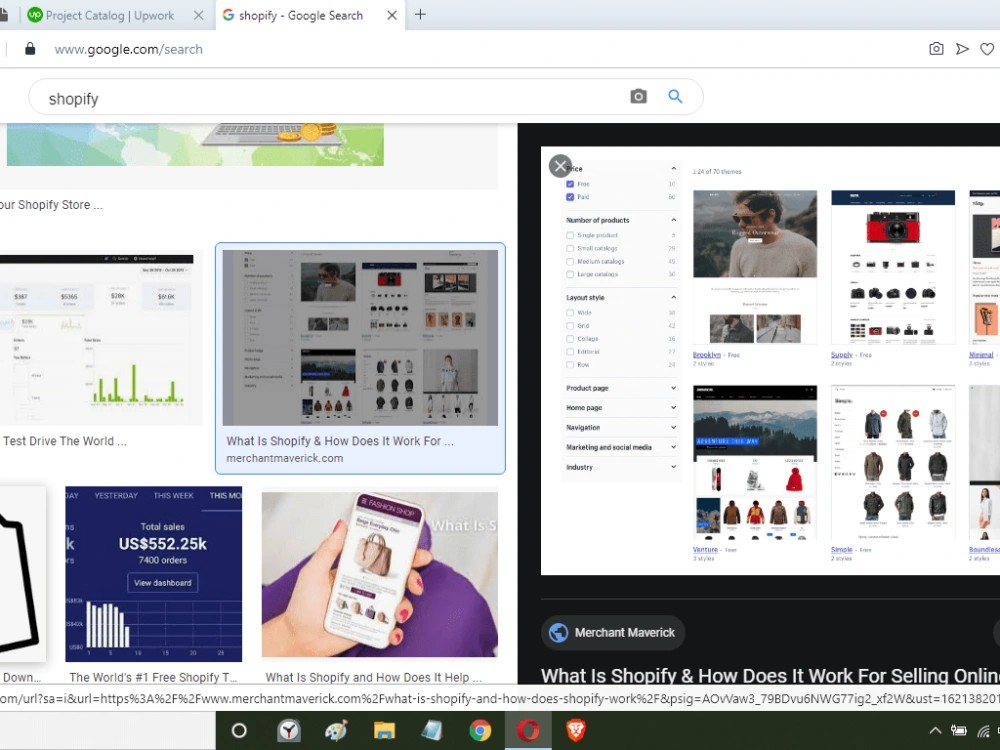This screenshot has width=1000, height=750.
Task: Open 'What Is Shopify & How Does It Work For' caption
Action: click(x=340, y=441)
